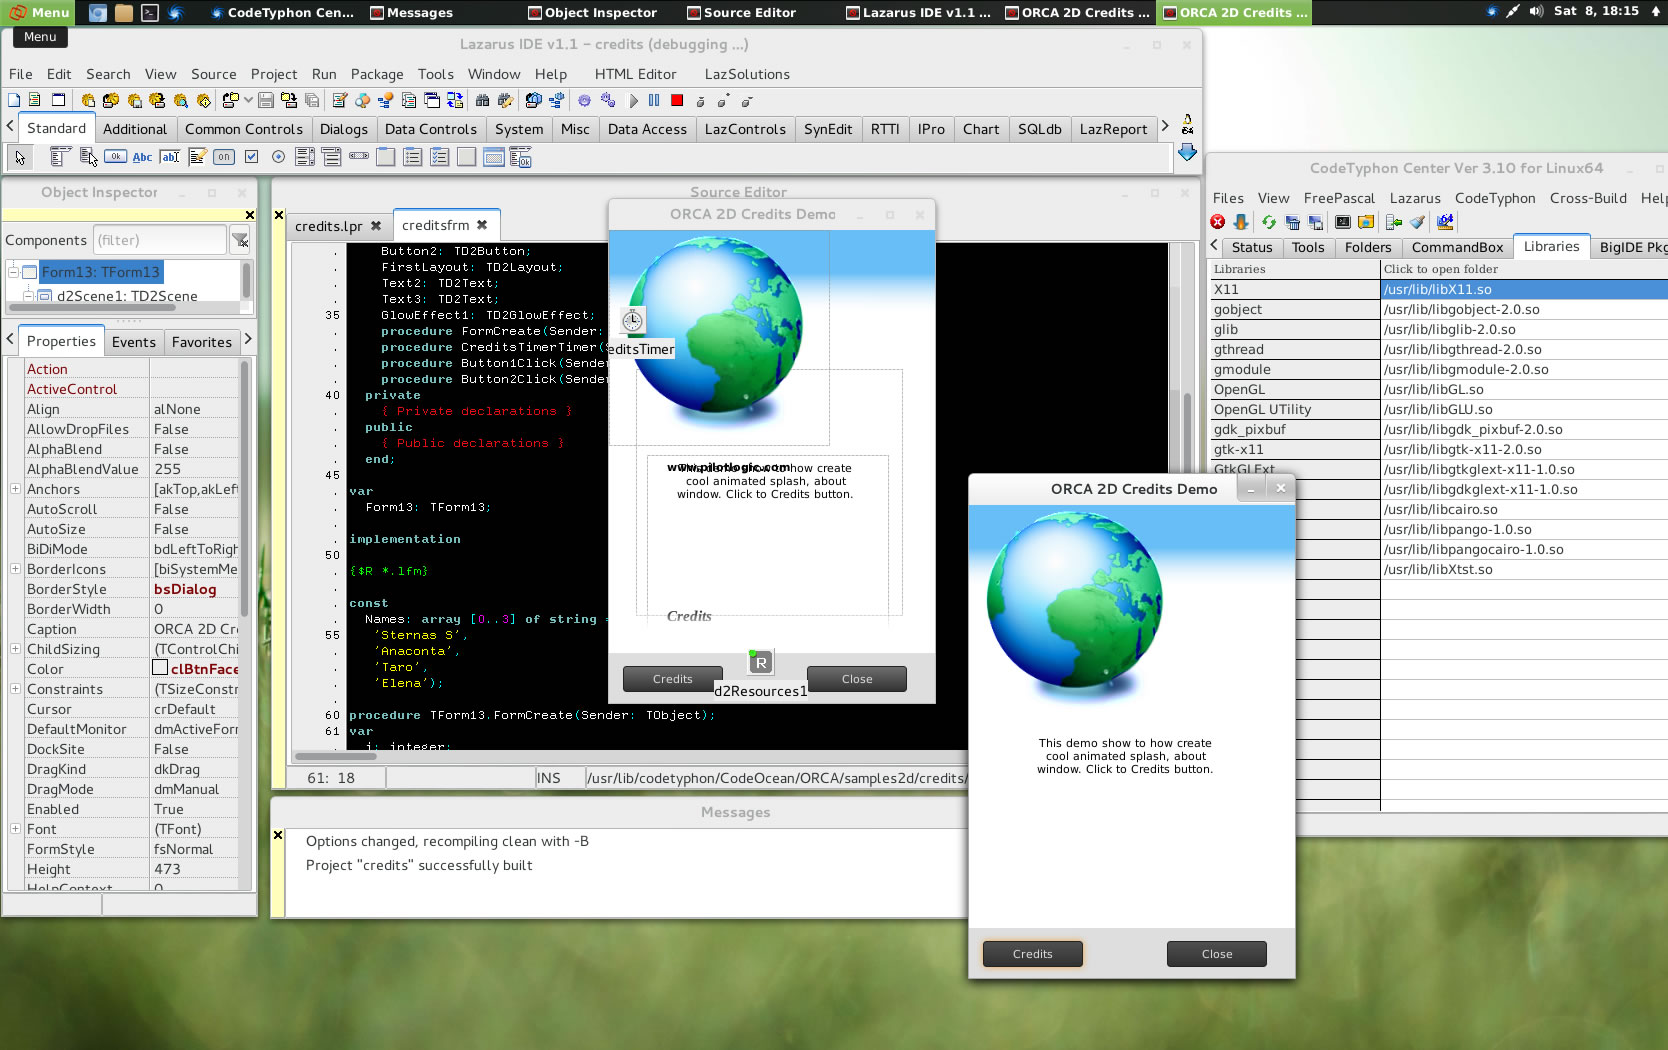
Task: Click red stop icon in CodeTyphon Center
Action: click(1218, 222)
